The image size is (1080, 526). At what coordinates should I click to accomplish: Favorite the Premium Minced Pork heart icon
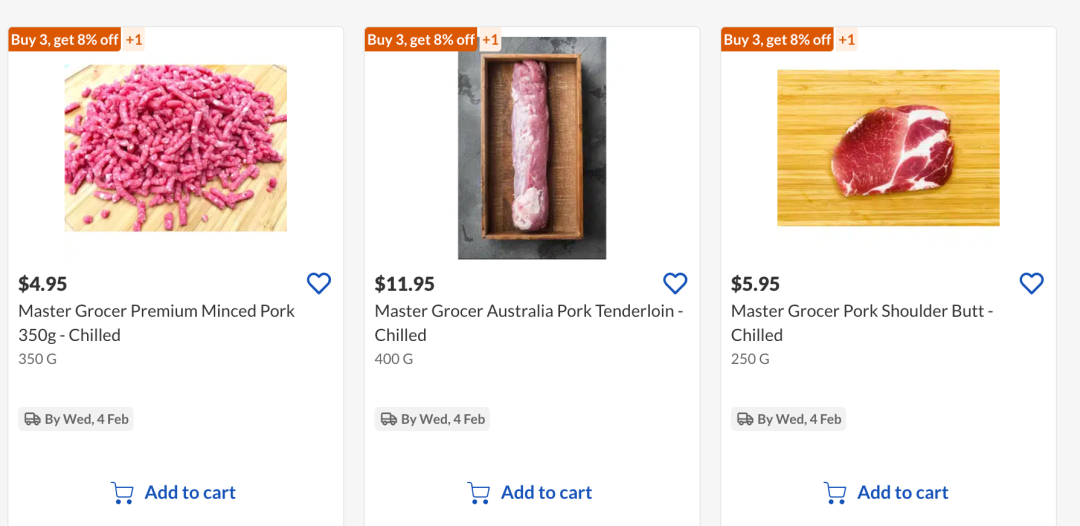point(319,284)
